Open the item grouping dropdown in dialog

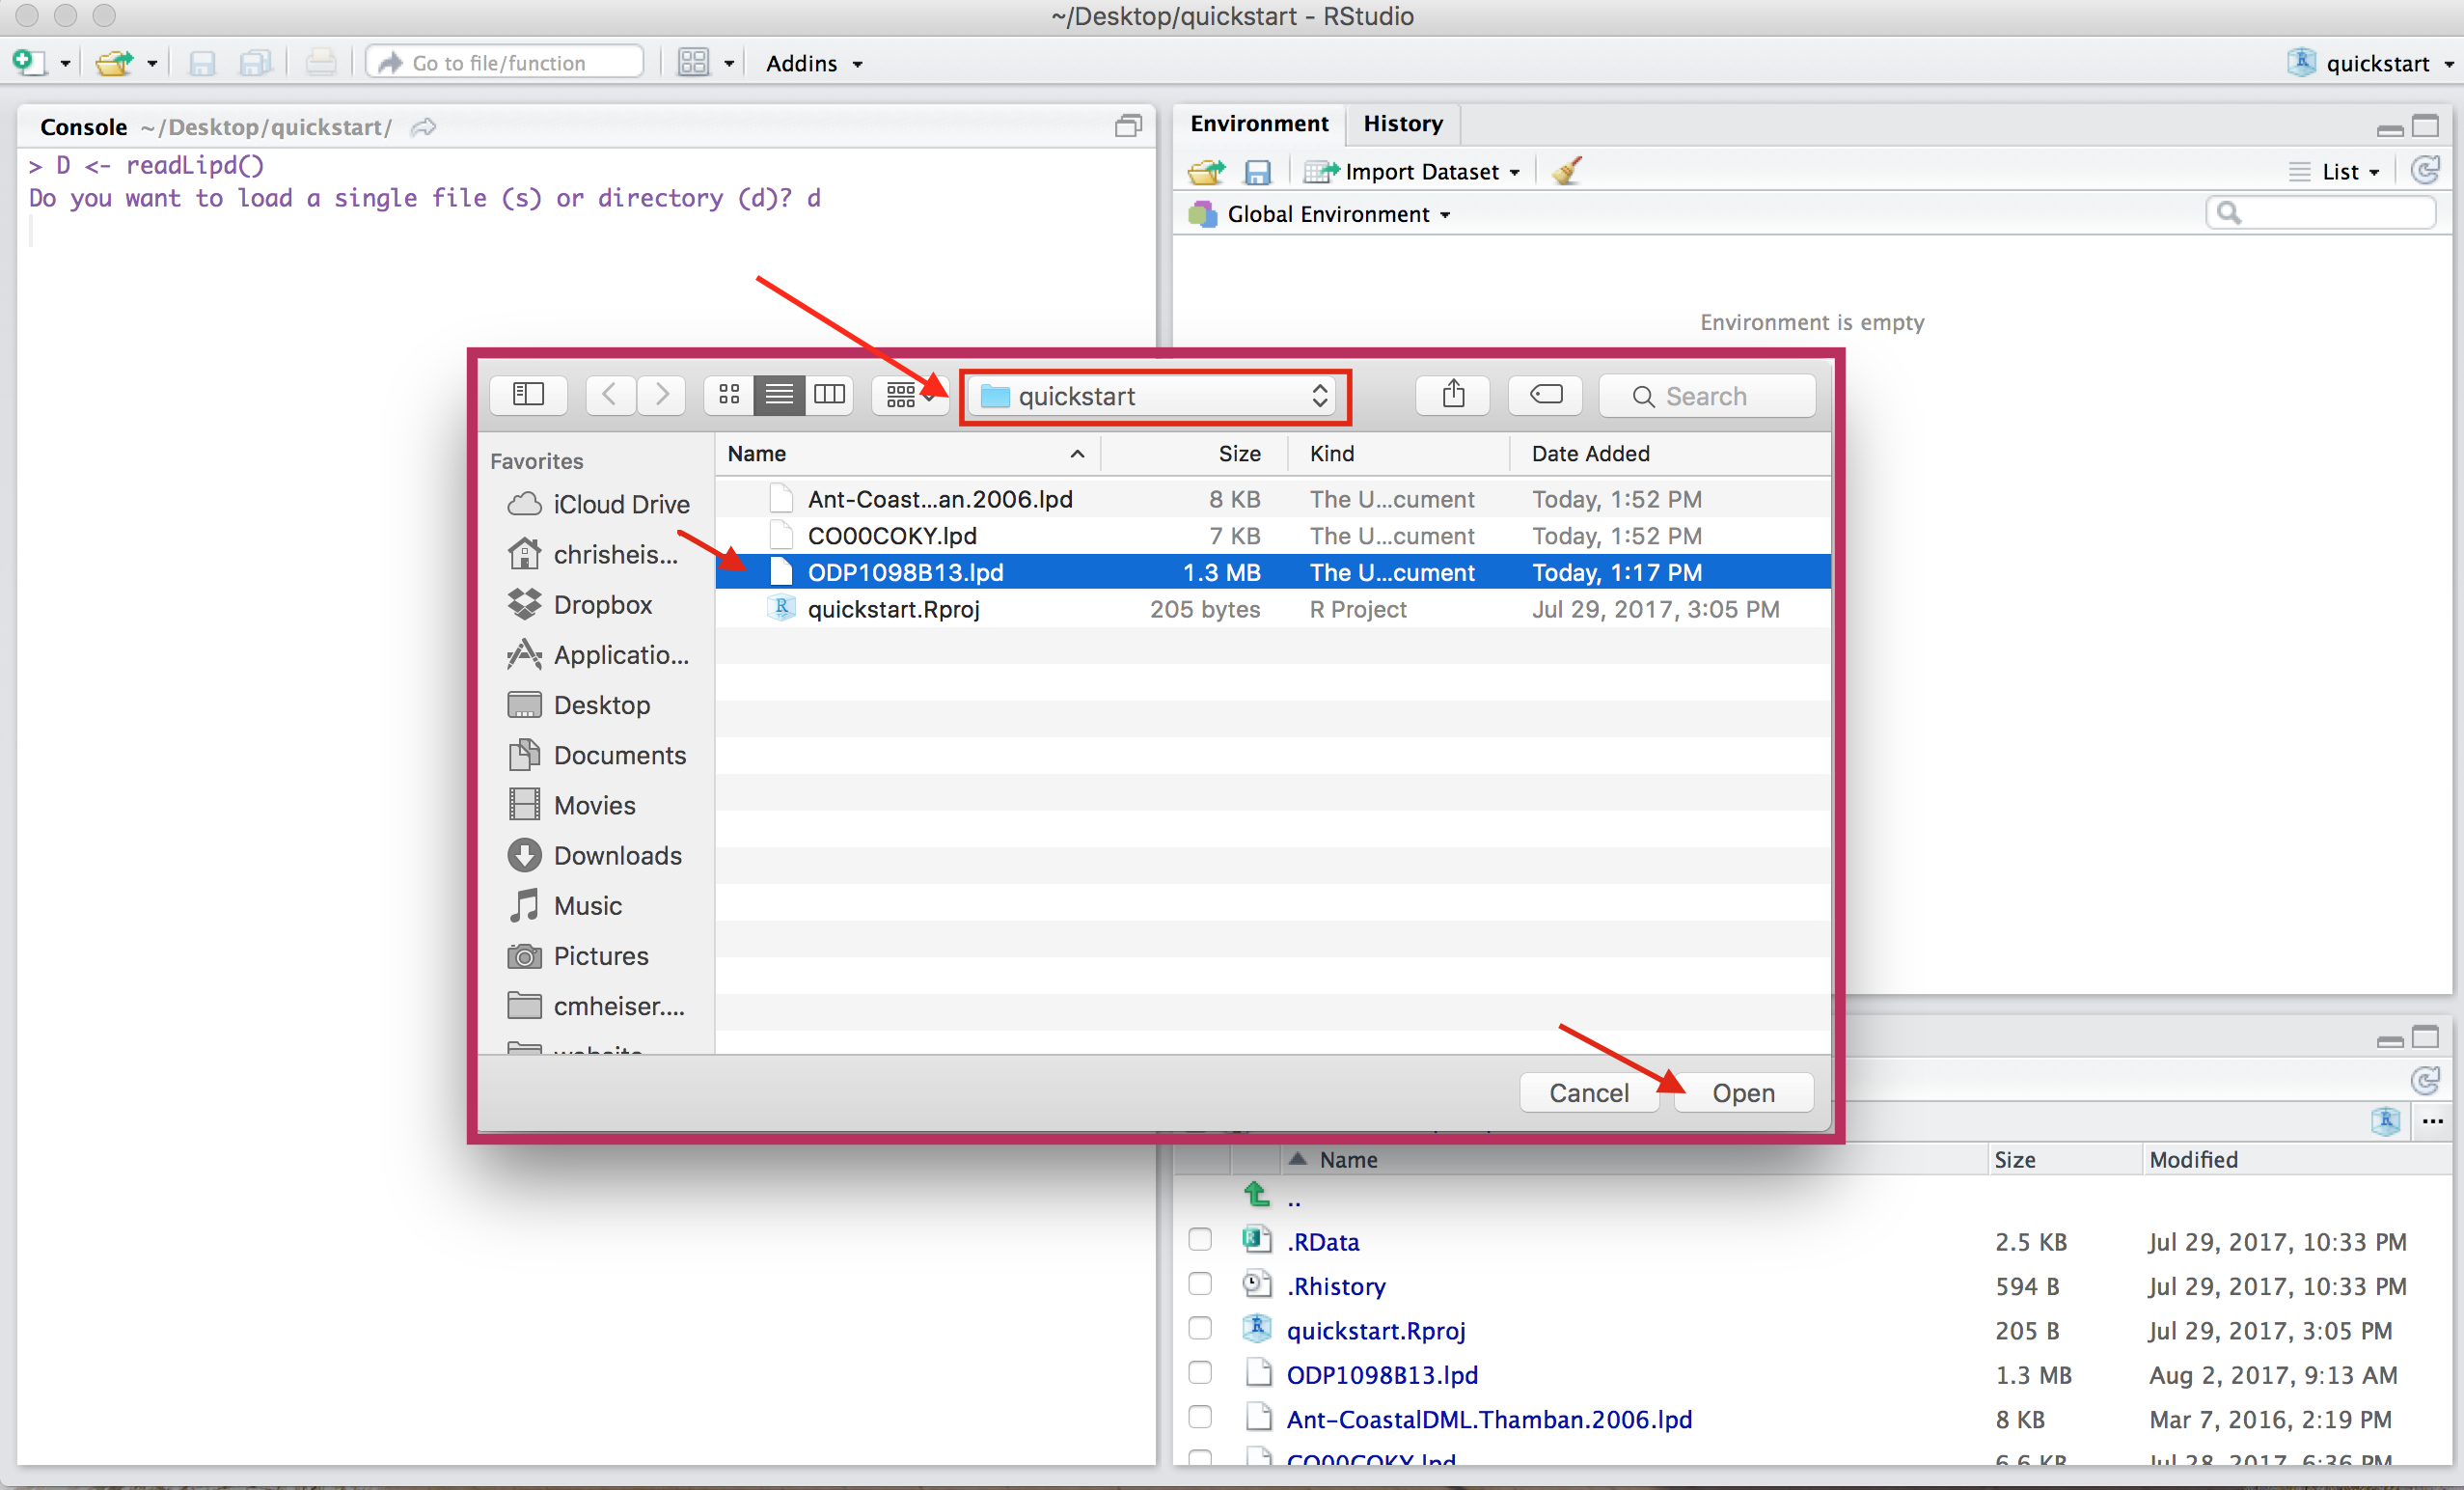click(909, 395)
